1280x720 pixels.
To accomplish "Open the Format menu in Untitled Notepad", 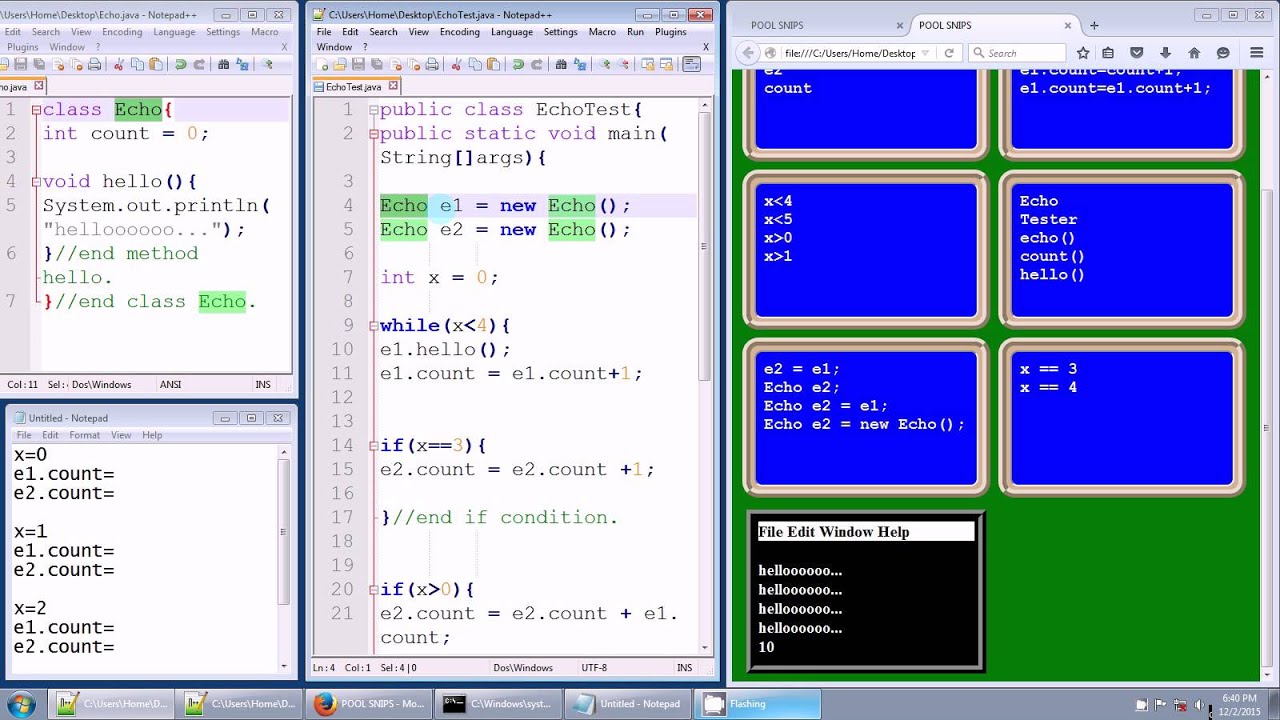I will [84, 435].
